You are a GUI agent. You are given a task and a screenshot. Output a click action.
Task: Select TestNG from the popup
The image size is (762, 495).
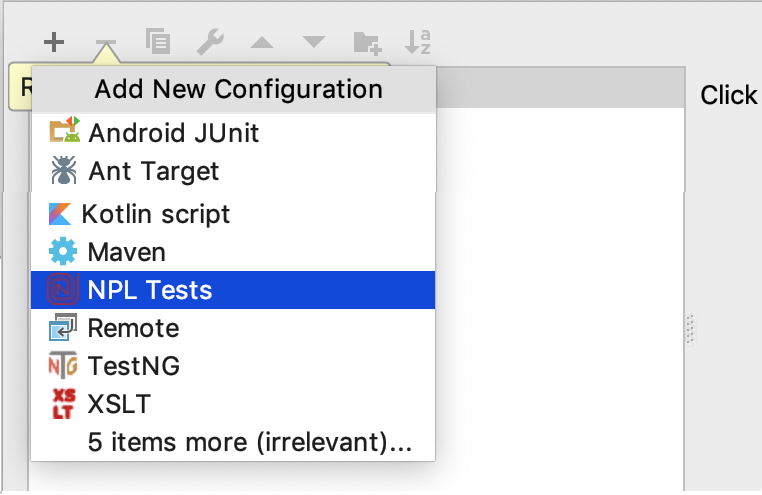click(134, 366)
